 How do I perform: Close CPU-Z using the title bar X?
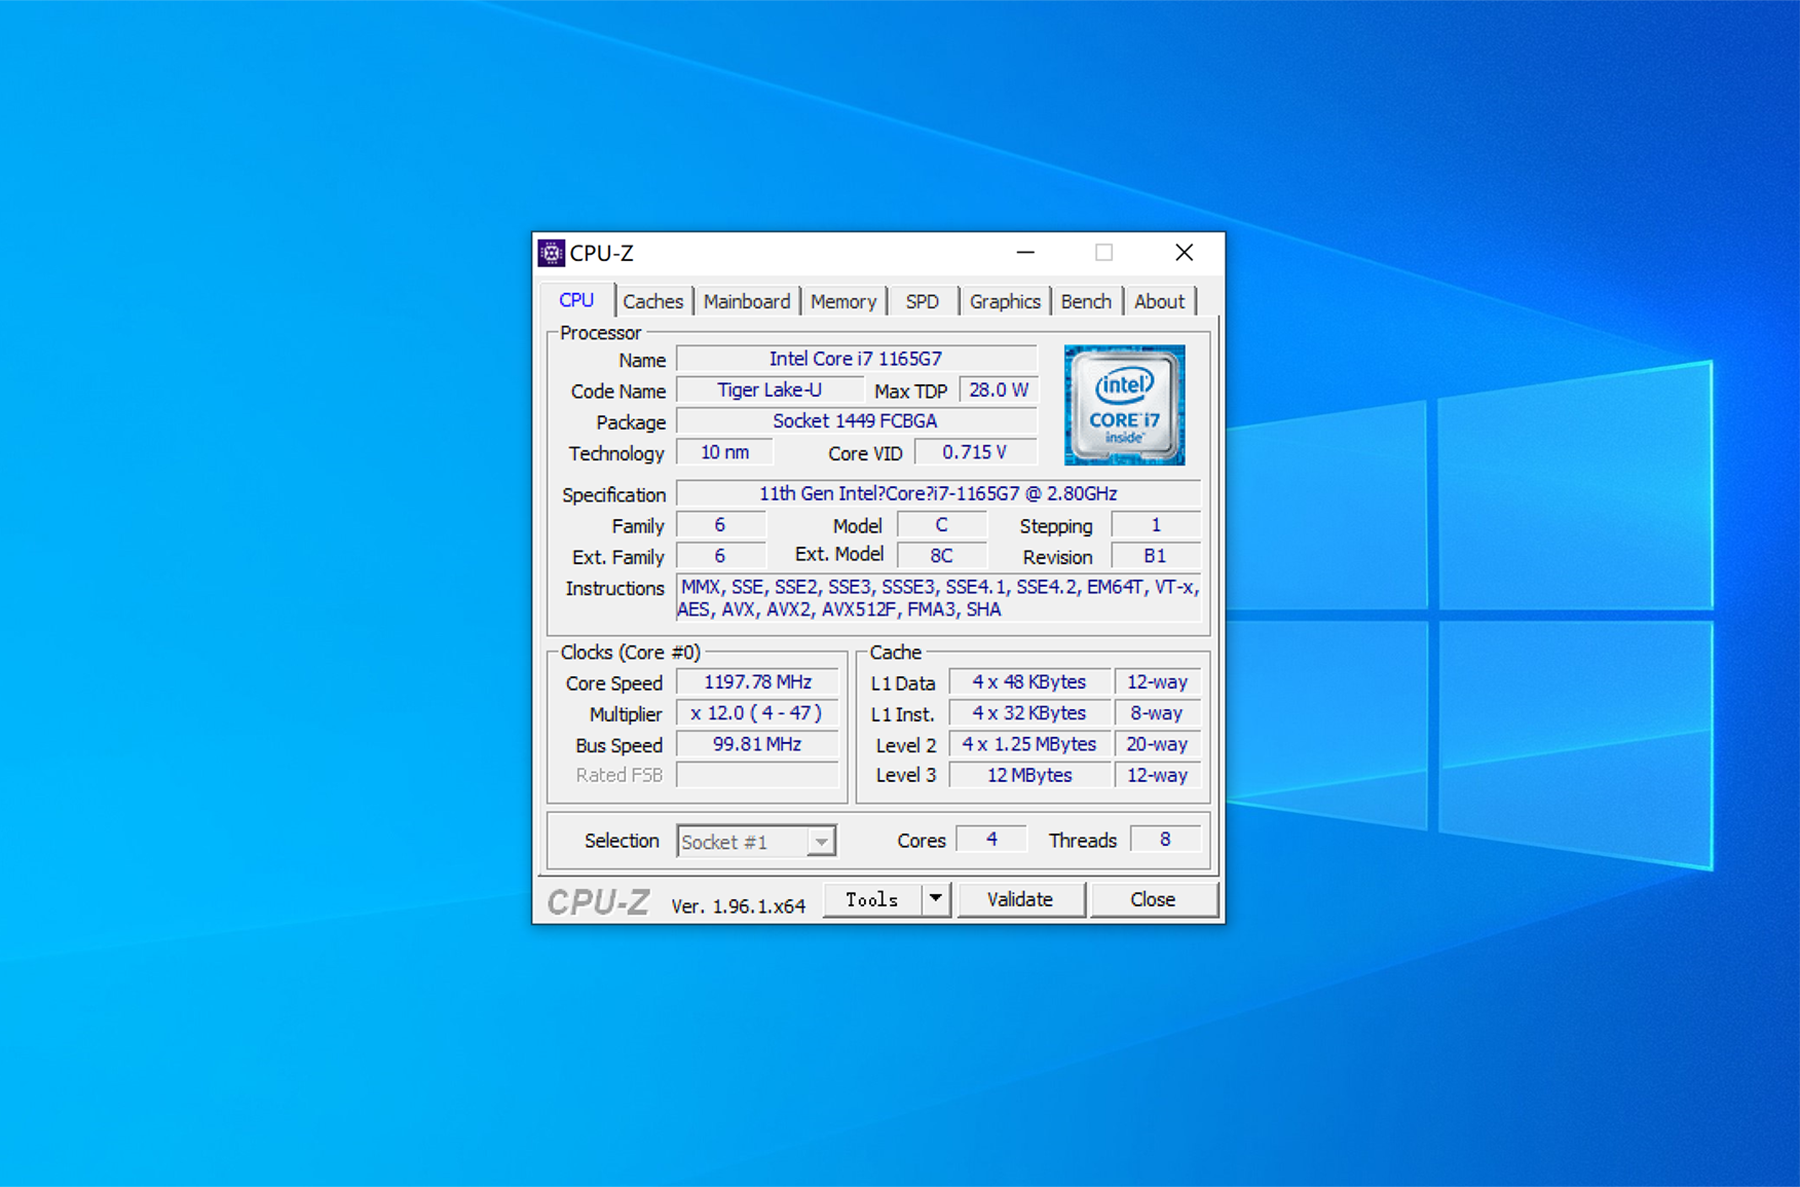pyautogui.click(x=1184, y=253)
